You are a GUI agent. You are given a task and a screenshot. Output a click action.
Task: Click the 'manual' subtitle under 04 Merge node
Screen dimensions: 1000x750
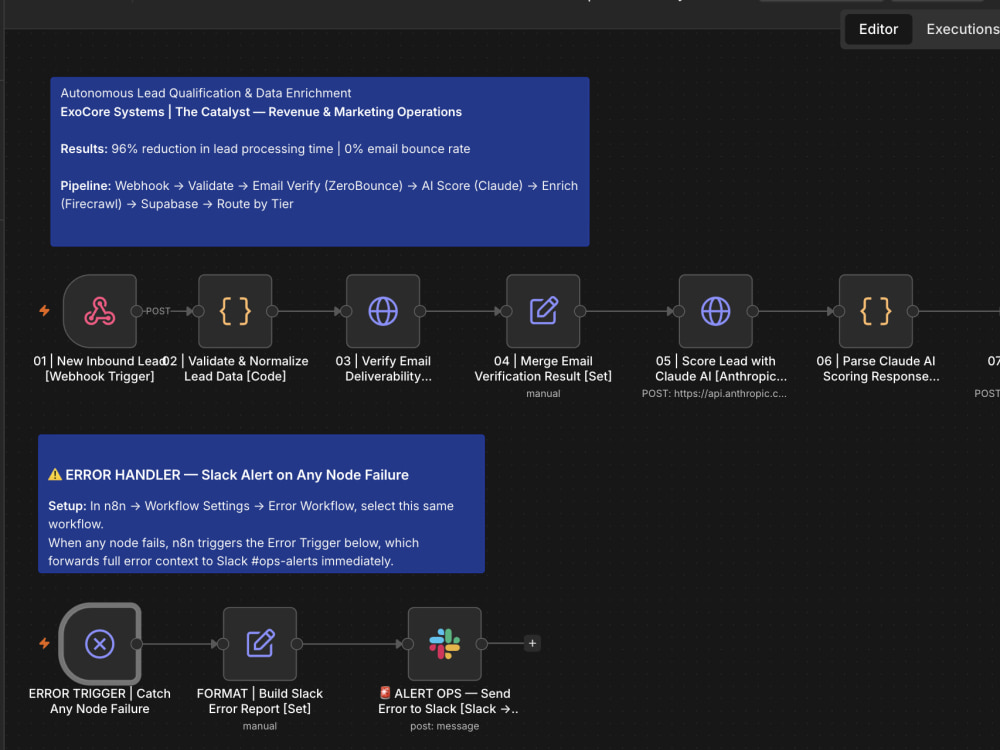pyautogui.click(x=543, y=393)
